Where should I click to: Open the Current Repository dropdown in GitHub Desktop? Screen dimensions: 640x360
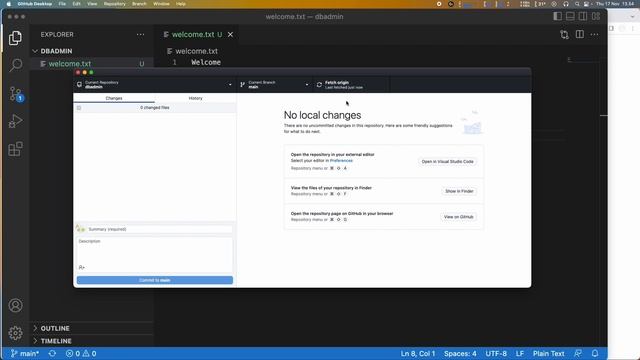click(154, 84)
